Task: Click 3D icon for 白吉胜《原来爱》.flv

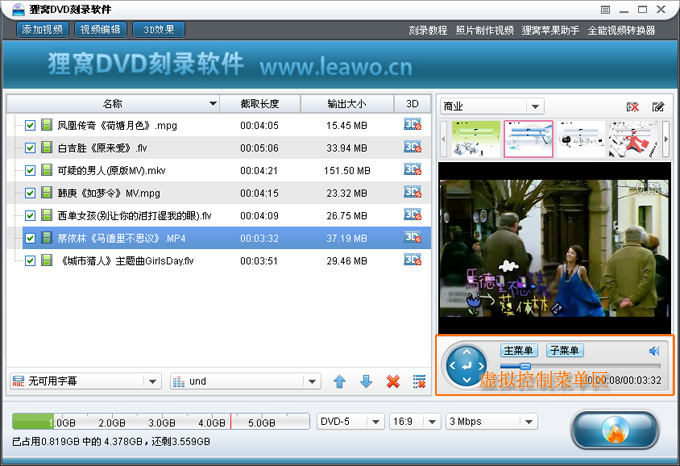Action: click(x=412, y=147)
